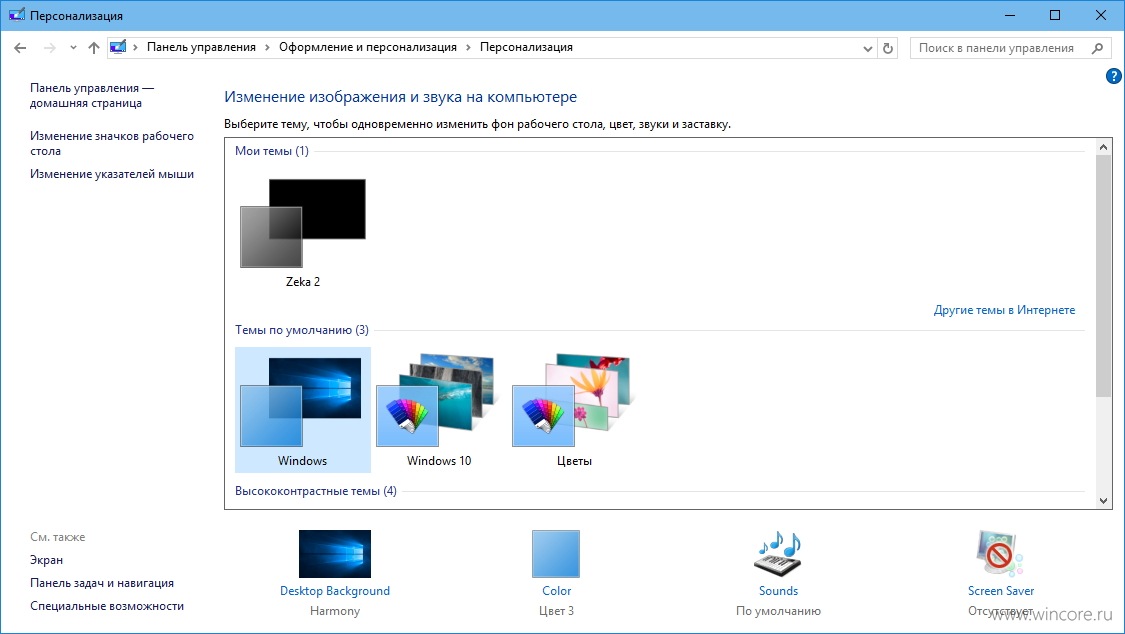
Task: Select the Windows 10 theme
Action: pos(438,410)
